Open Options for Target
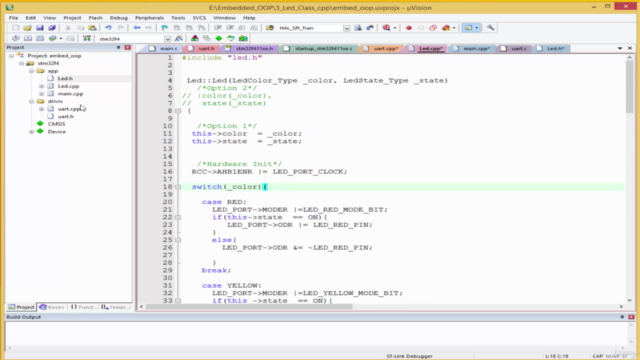The height and width of the screenshot is (360, 640). (179, 38)
